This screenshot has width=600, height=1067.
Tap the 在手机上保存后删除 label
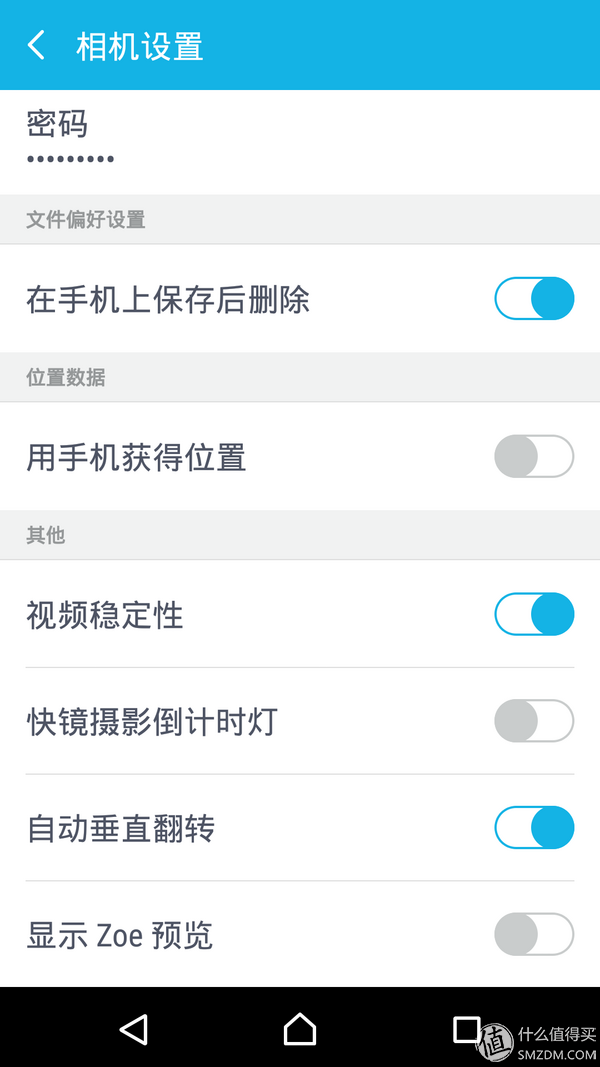(x=168, y=300)
